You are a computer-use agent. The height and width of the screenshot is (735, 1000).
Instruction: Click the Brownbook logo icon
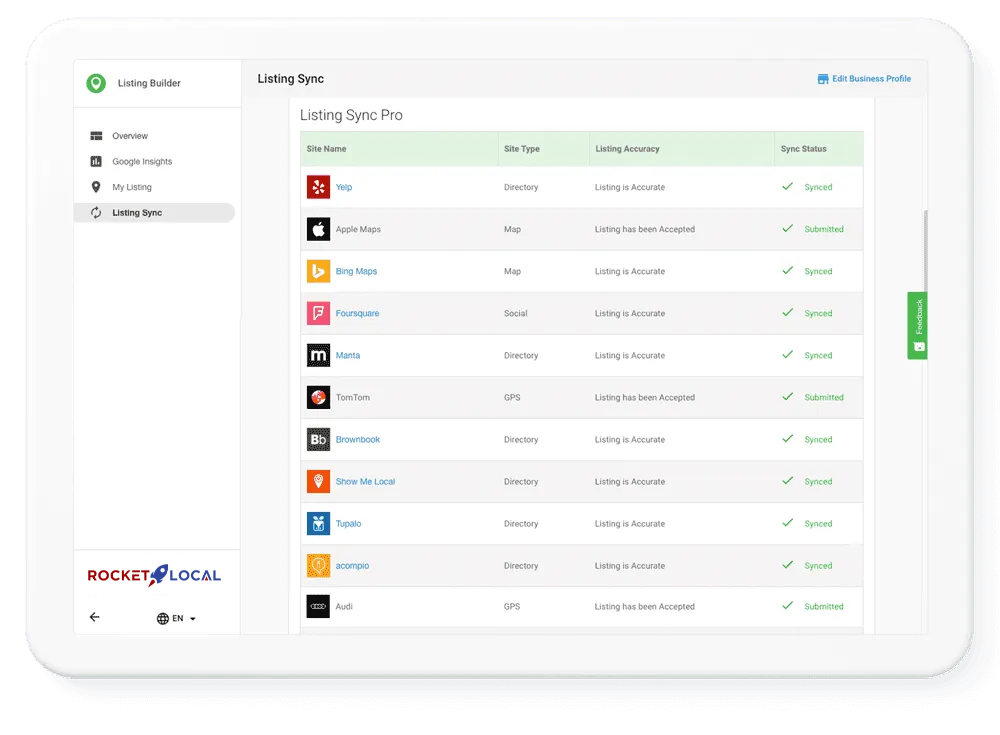click(x=318, y=439)
